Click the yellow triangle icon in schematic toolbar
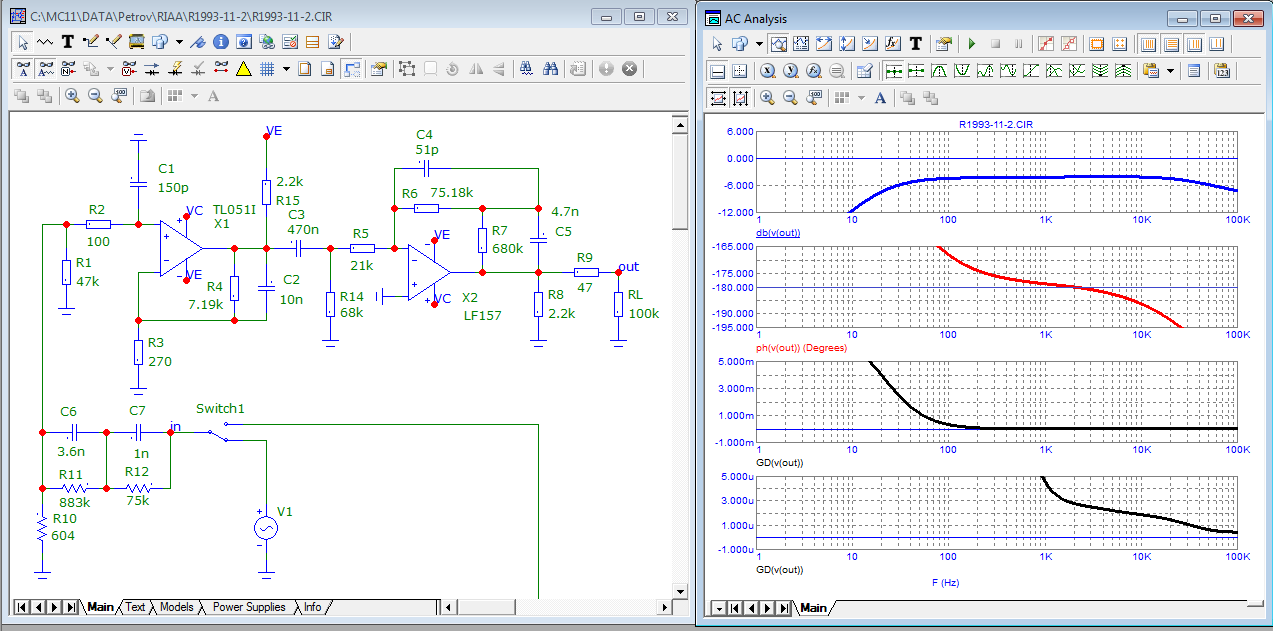This screenshot has width=1273, height=631. [243, 69]
